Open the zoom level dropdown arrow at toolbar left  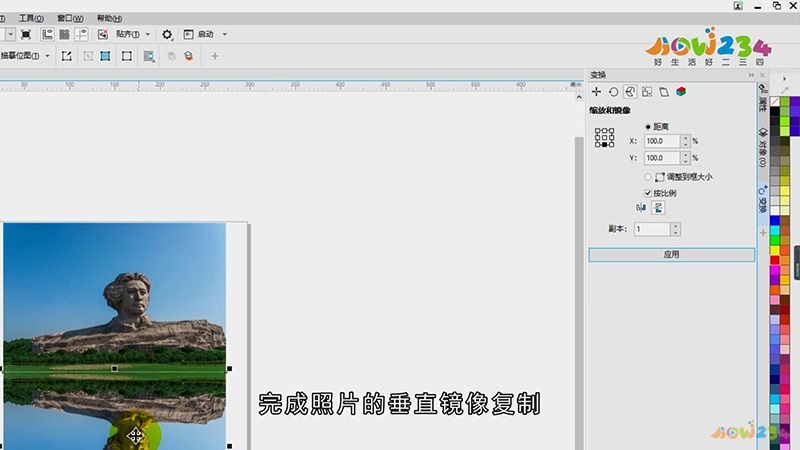(x=10, y=34)
